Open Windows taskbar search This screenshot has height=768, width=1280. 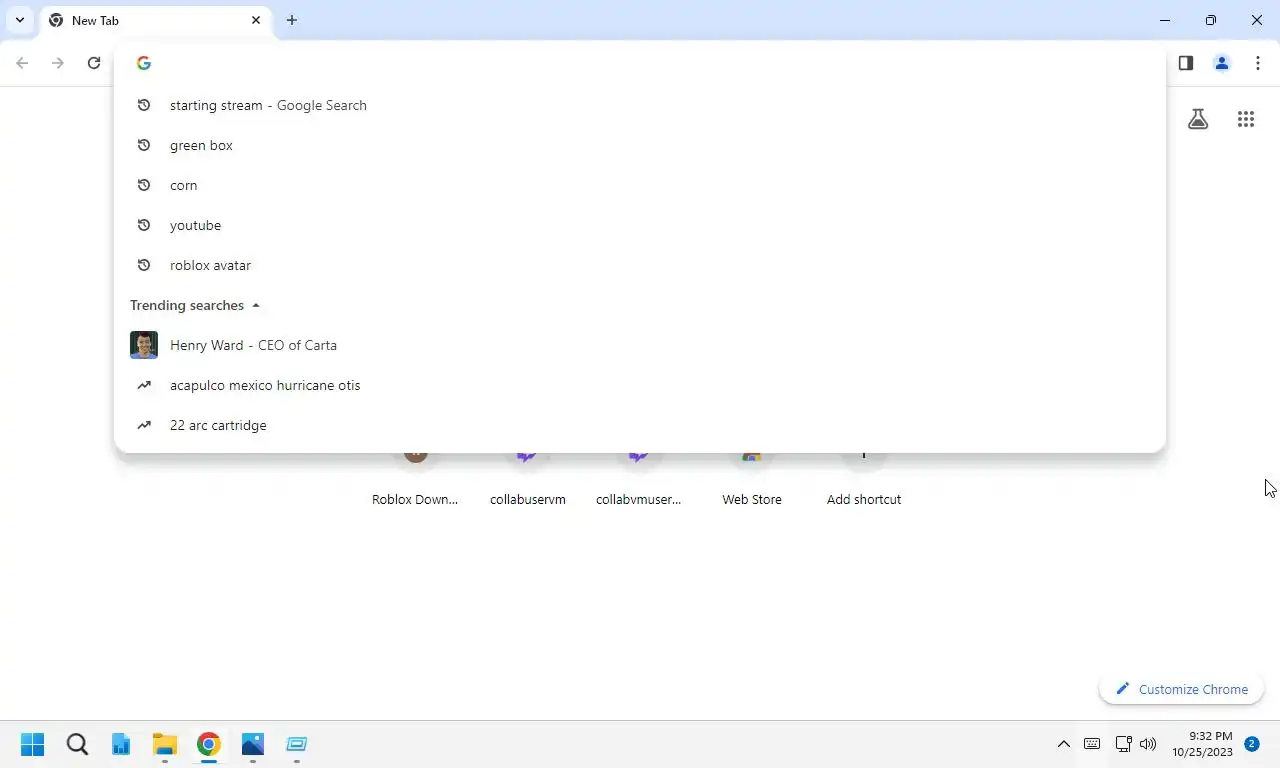coord(77,744)
